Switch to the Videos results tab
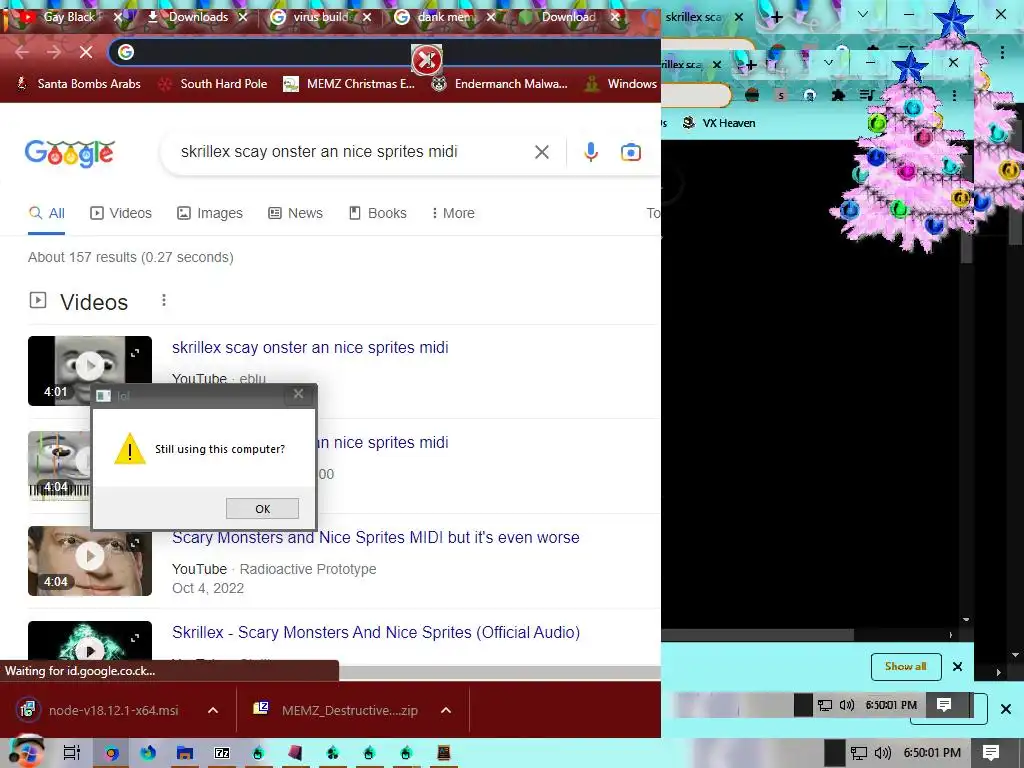The image size is (1024, 768). coord(121,213)
